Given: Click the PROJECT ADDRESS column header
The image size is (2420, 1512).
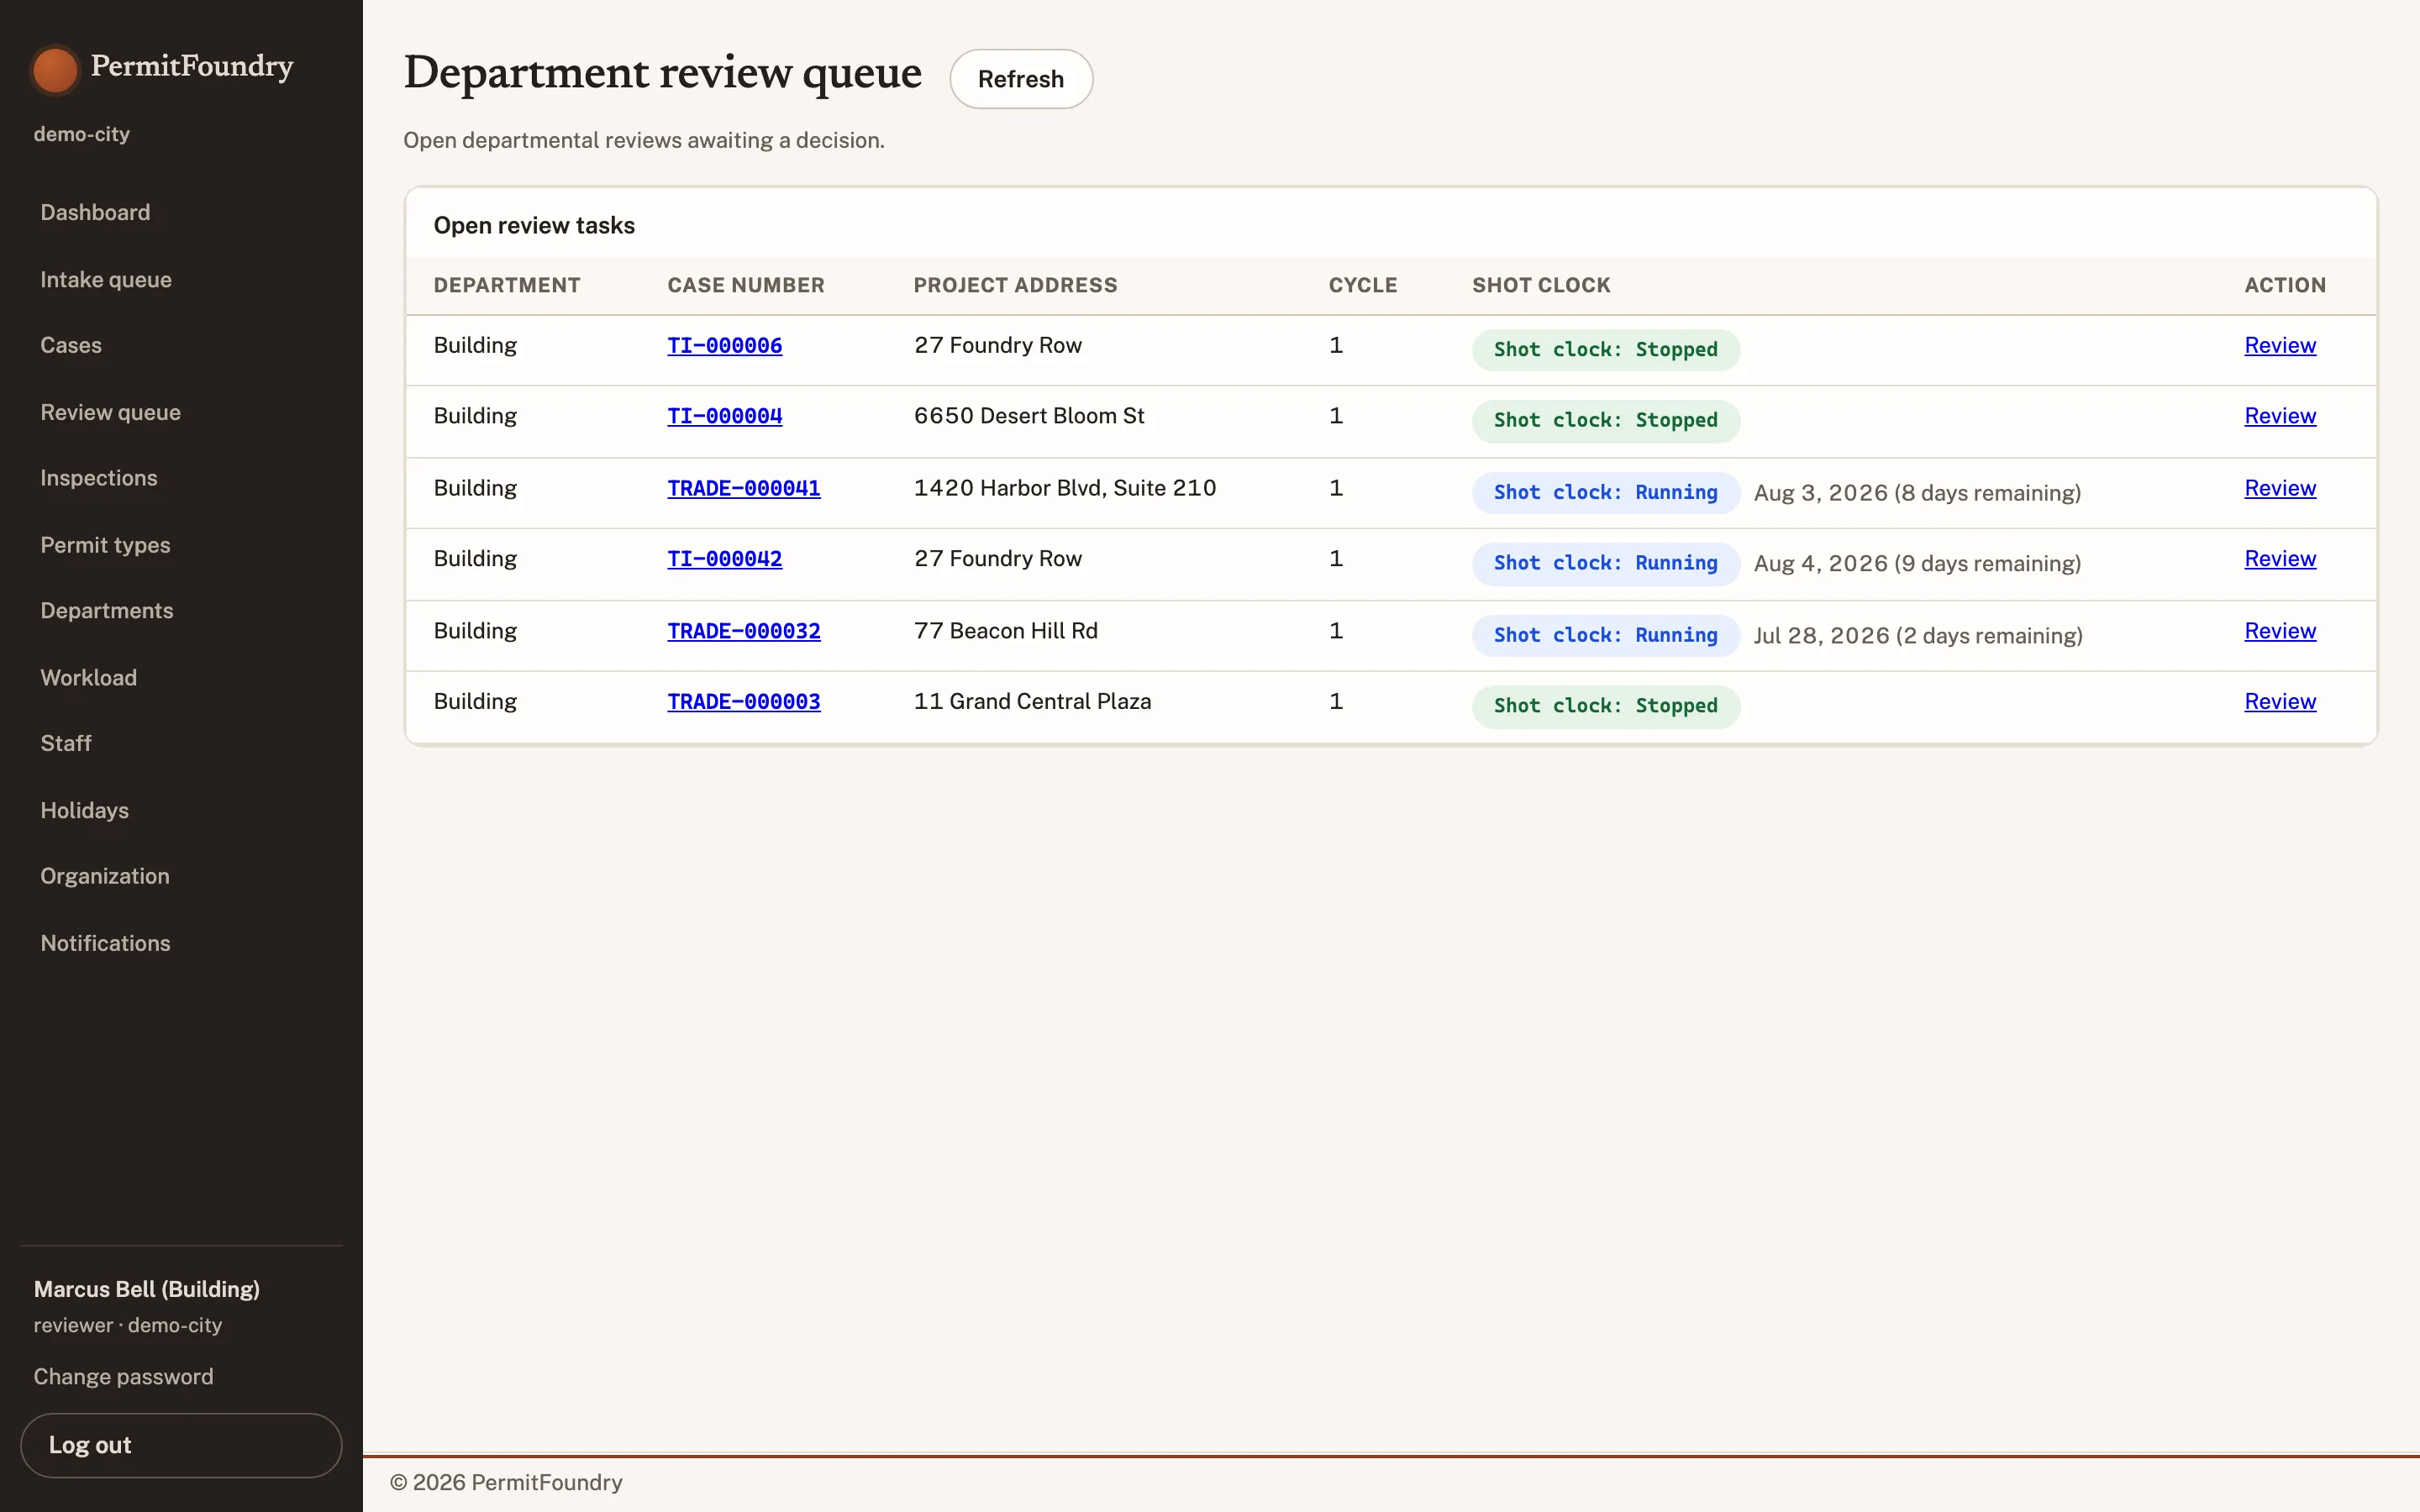Looking at the screenshot, I should click(1015, 286).
